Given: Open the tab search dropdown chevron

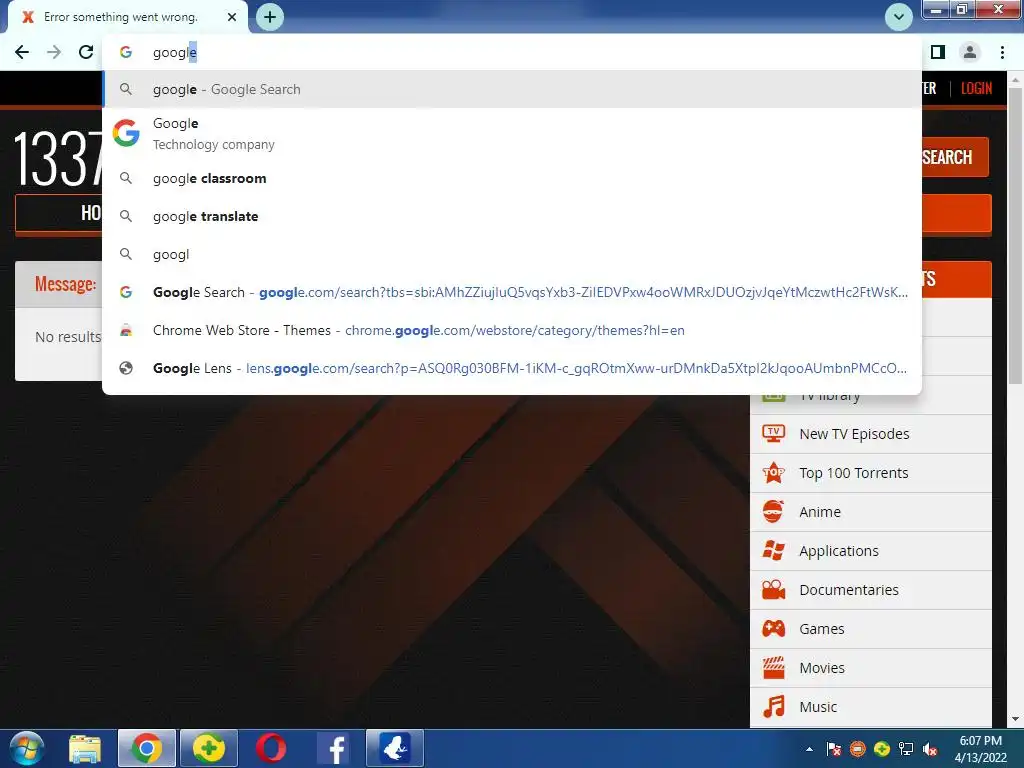Looking at the screenshot, I should pyautogui.click(x=899, y=17).
